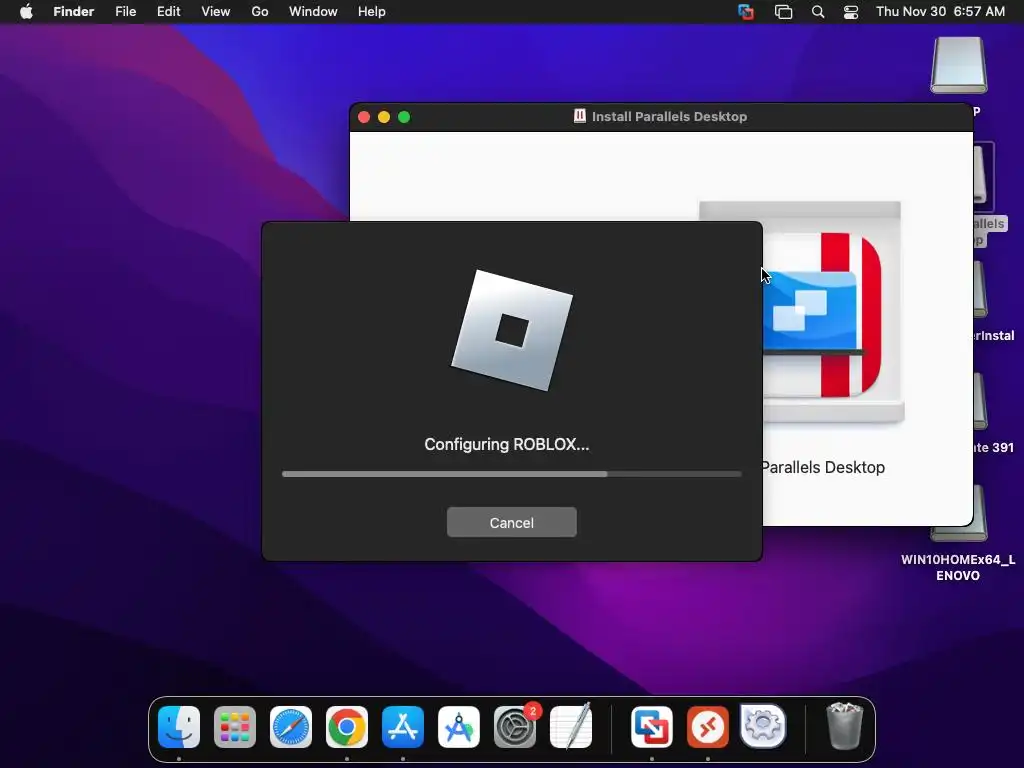Close the Install Parallels Desktop window
1024x768 pixels.
364,117
